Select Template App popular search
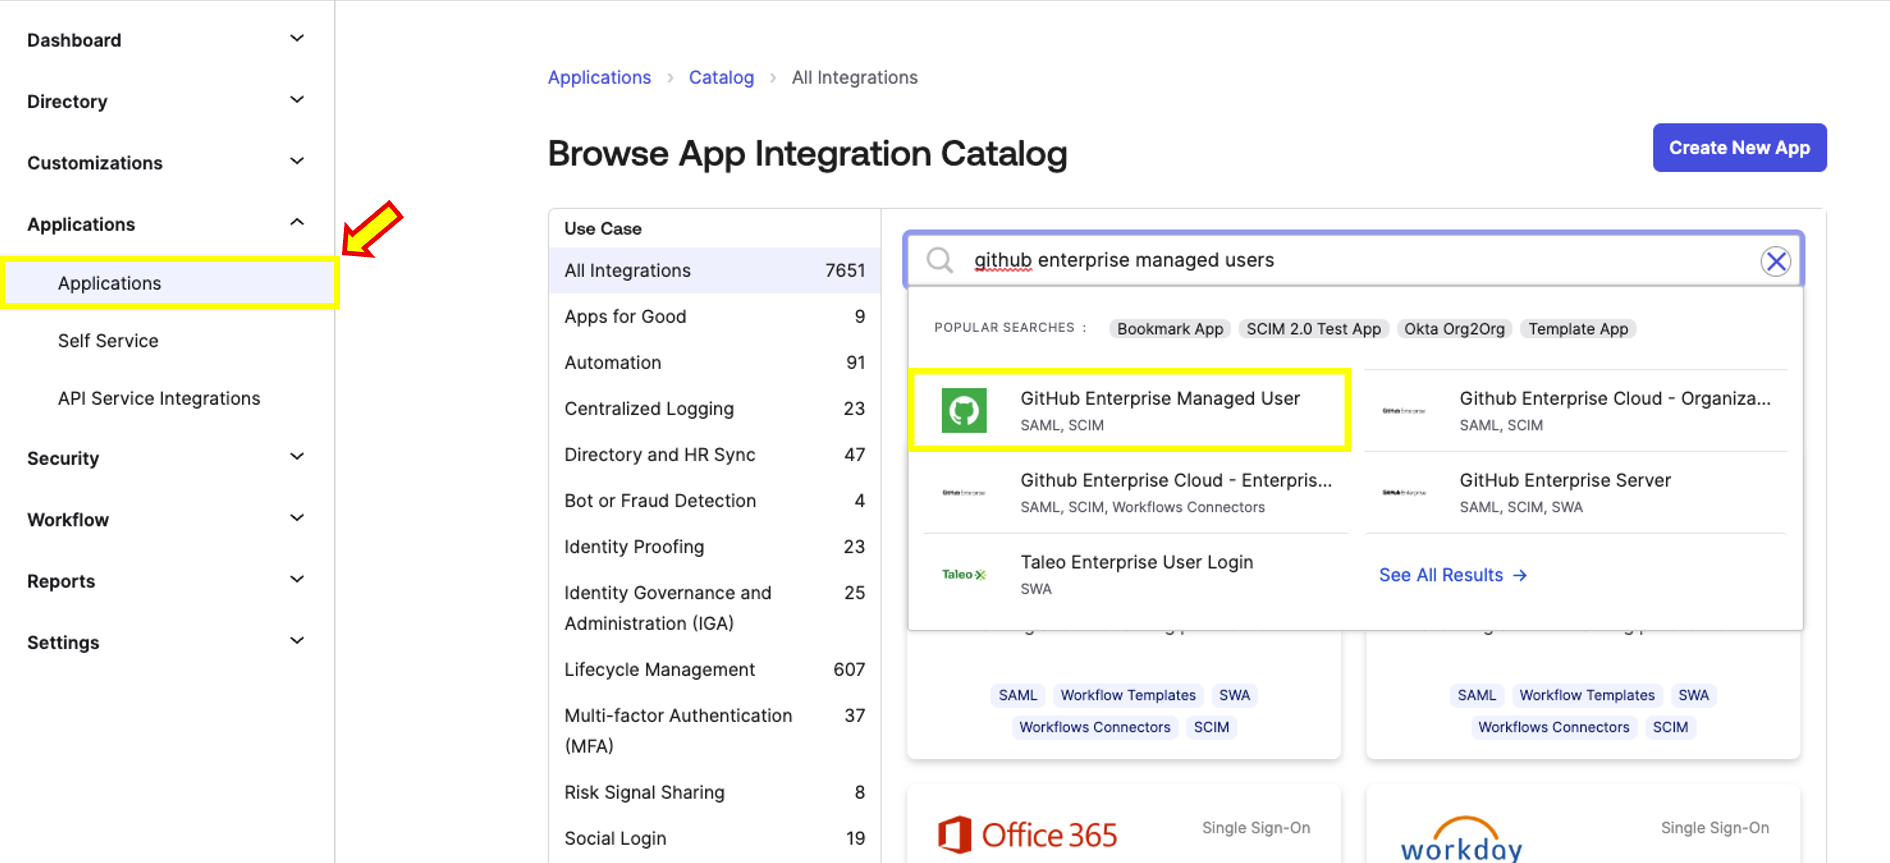This screenshot has height=863, width=1890. point(1578,329)
